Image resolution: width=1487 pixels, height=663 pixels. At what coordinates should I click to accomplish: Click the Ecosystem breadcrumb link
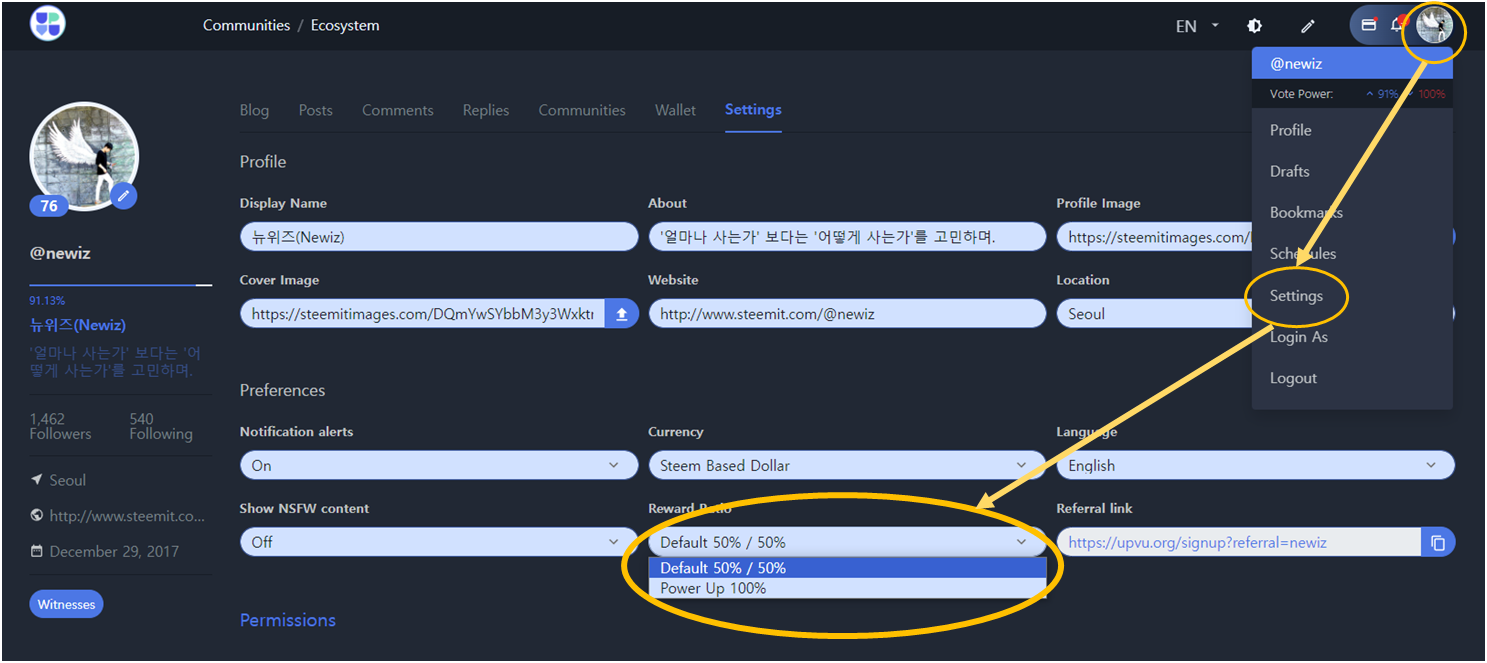tap(345, 25)
